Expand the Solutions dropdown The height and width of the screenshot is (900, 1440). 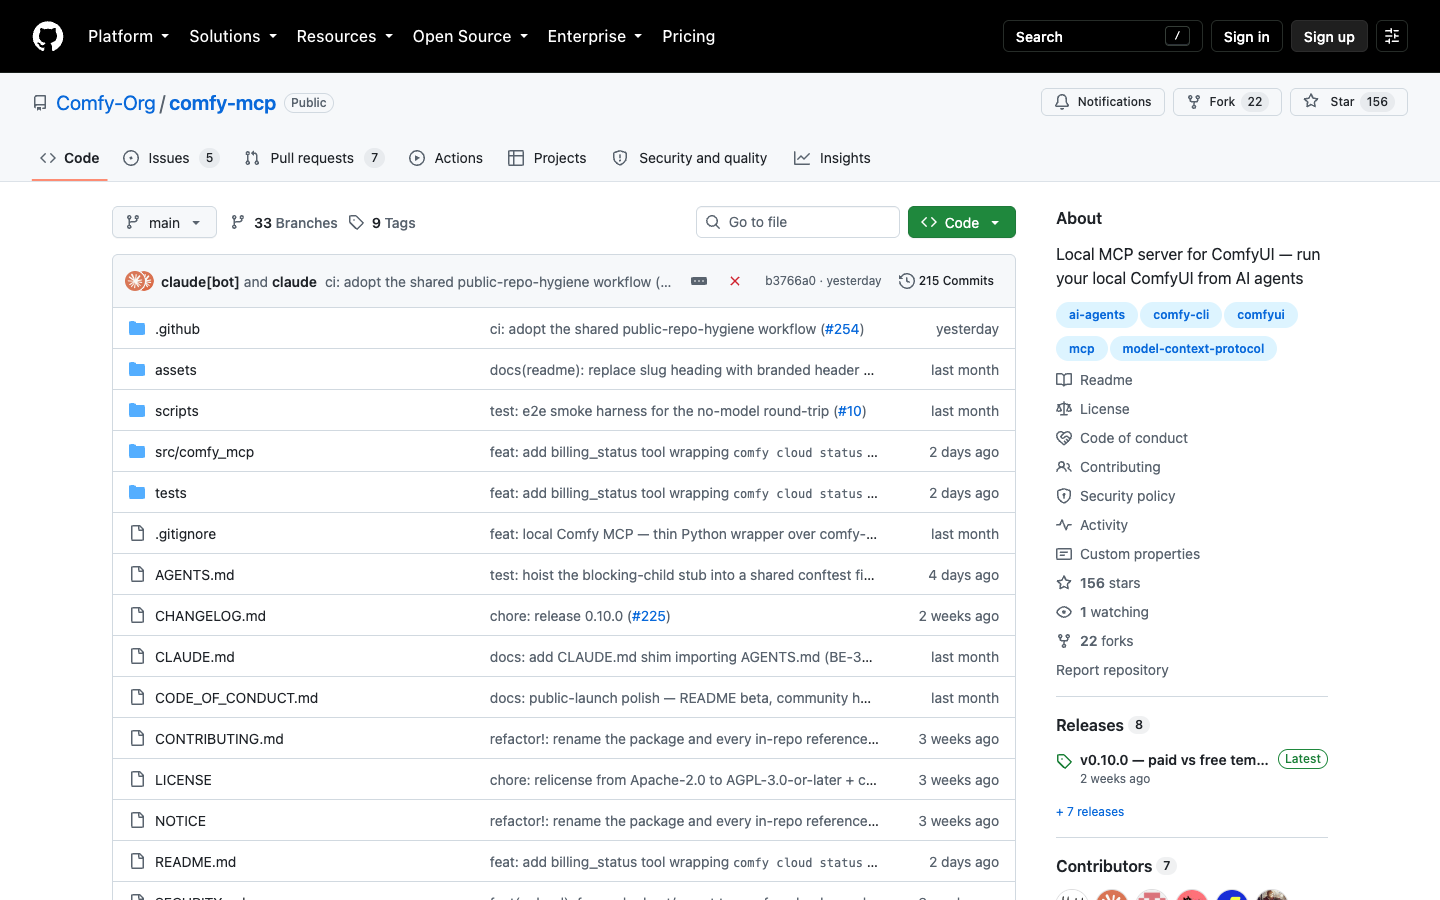pyautogui.click(x=233, y=36)
